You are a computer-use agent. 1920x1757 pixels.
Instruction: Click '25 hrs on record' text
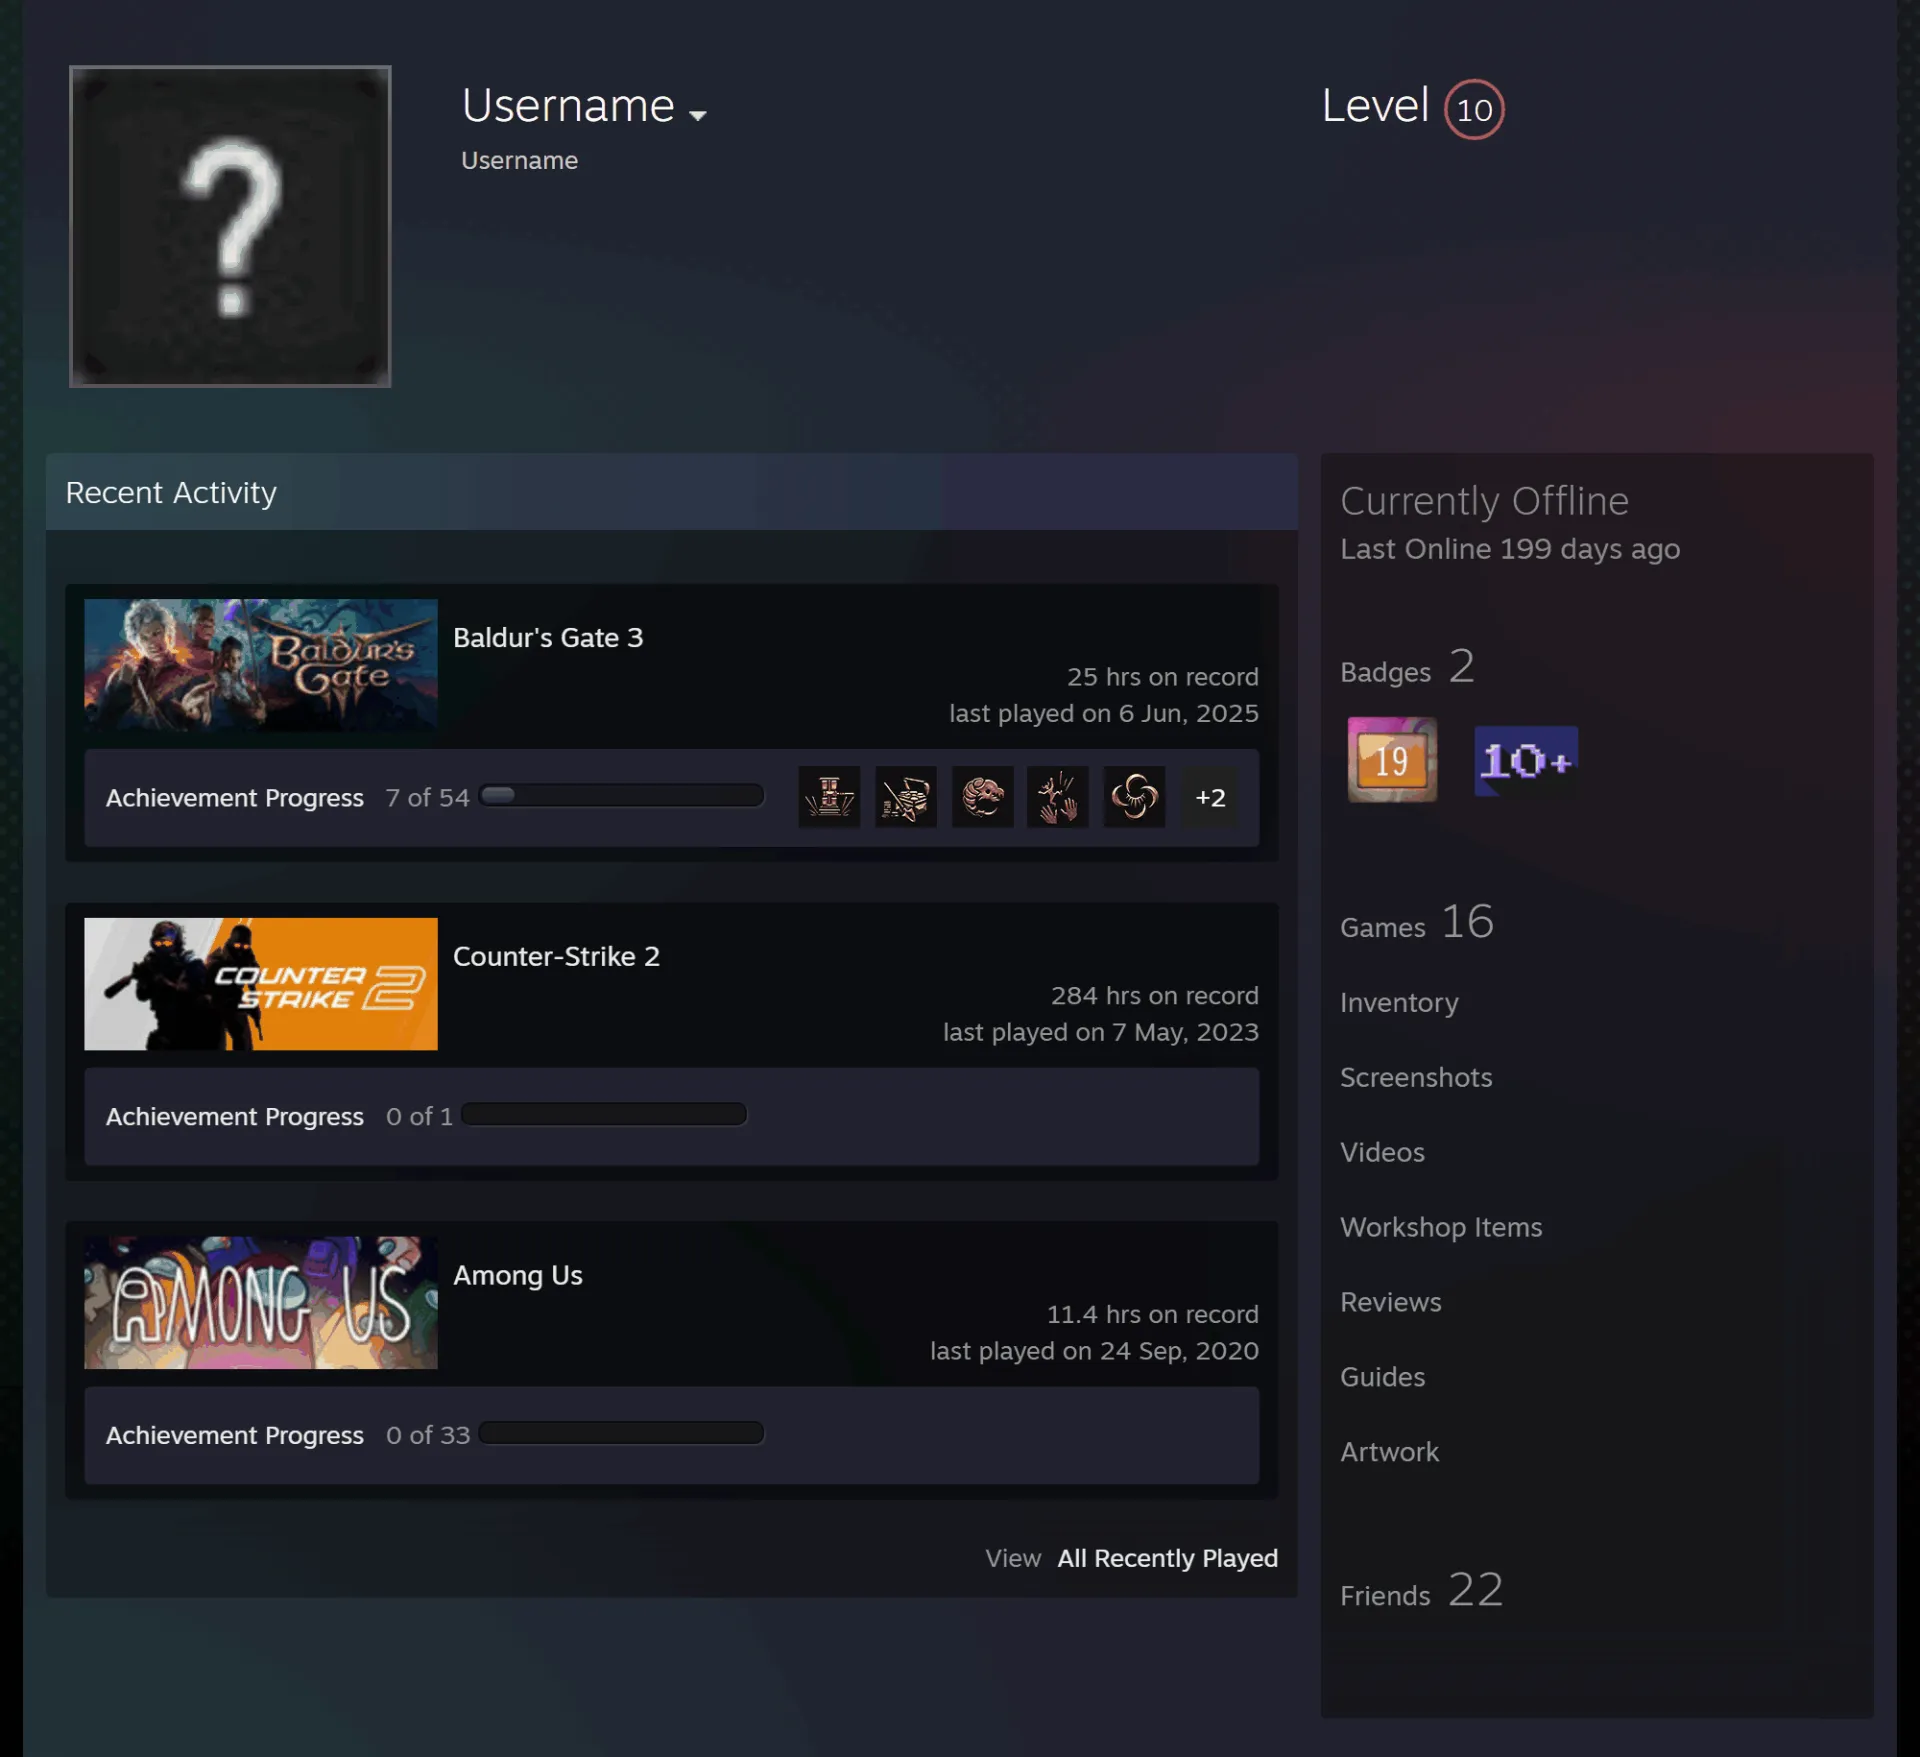(x=1162, y=677)
